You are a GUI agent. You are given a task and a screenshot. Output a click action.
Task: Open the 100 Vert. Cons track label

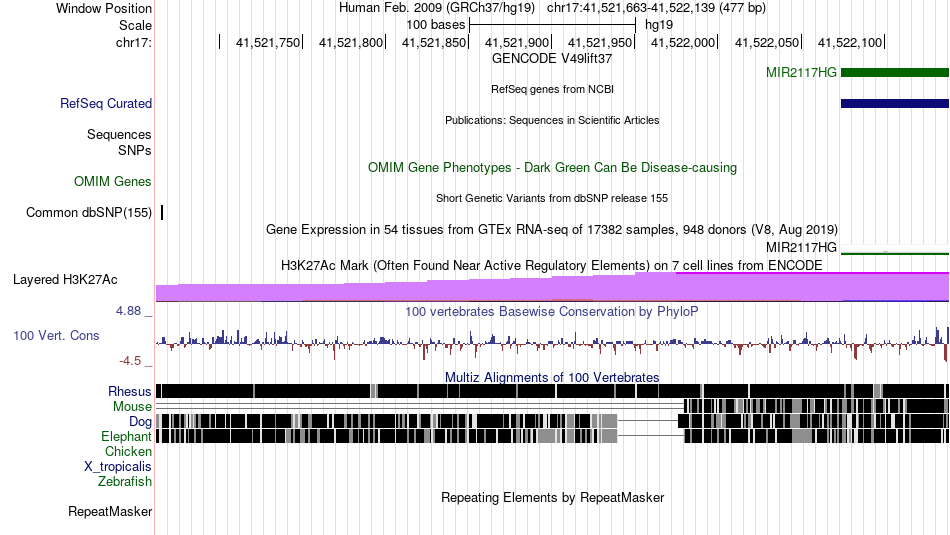point(56,336)
